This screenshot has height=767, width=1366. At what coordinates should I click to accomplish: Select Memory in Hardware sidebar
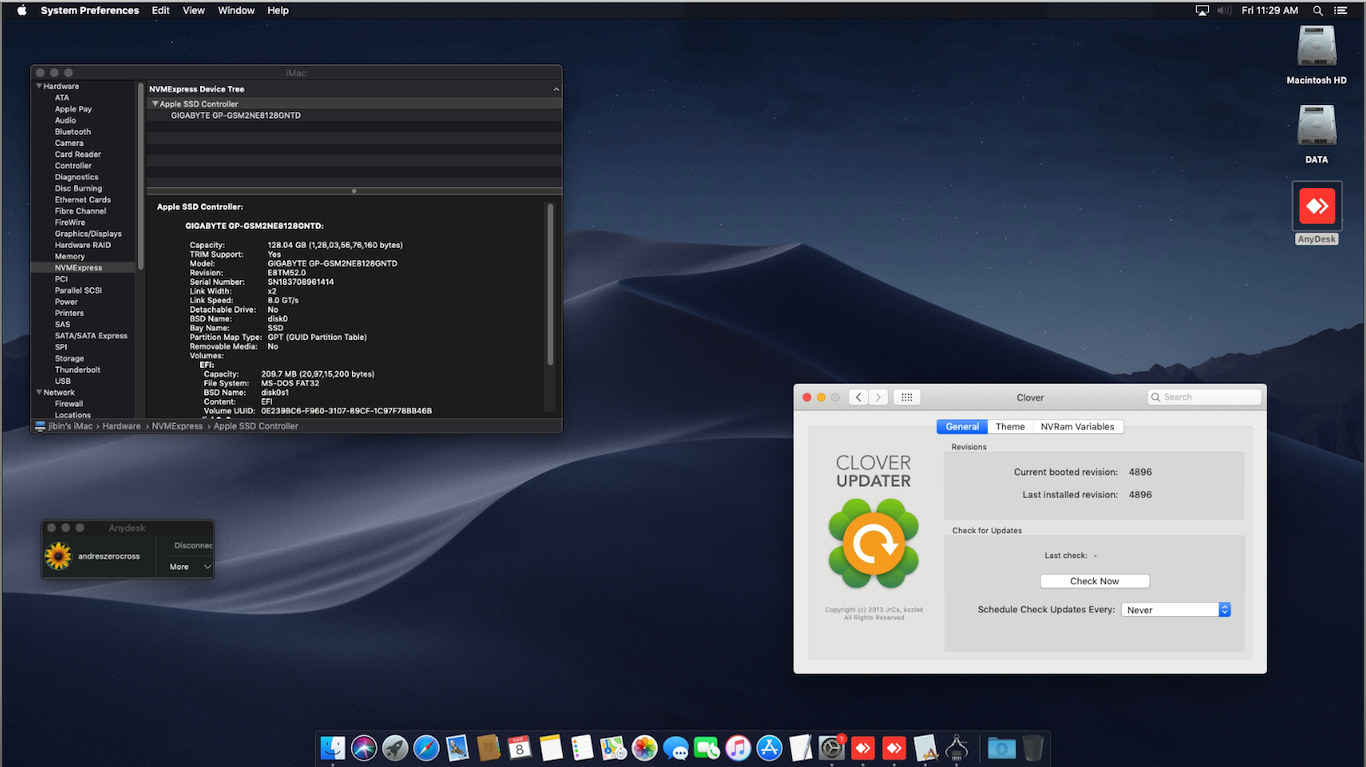point(70,256)
